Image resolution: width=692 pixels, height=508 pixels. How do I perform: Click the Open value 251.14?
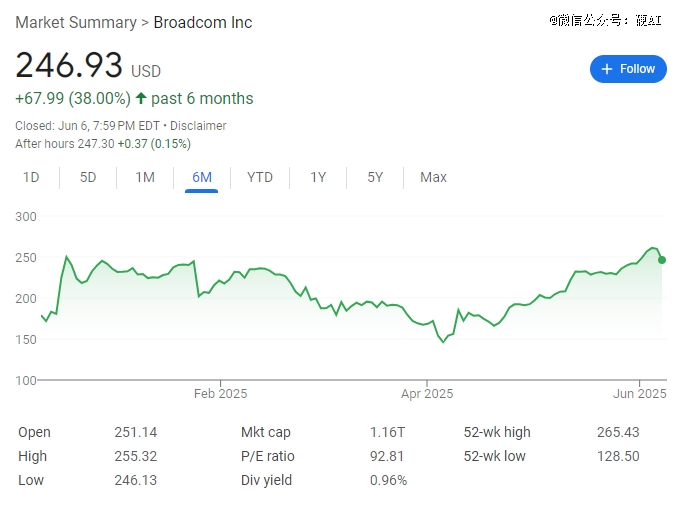135,432
